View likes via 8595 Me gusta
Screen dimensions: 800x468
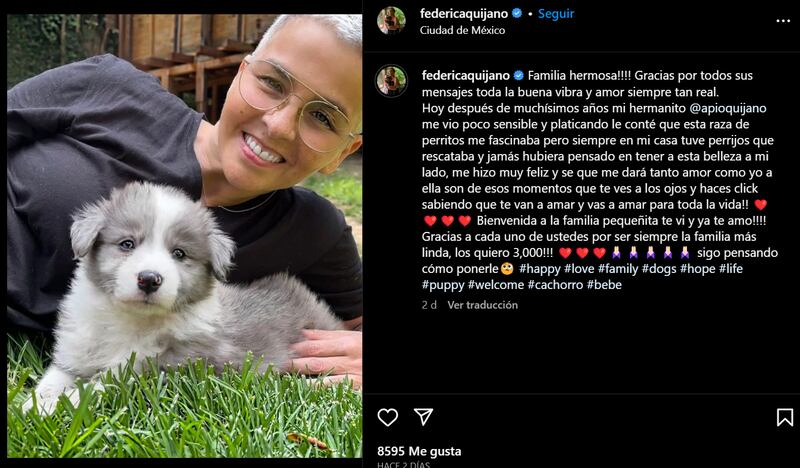point(419,451)
